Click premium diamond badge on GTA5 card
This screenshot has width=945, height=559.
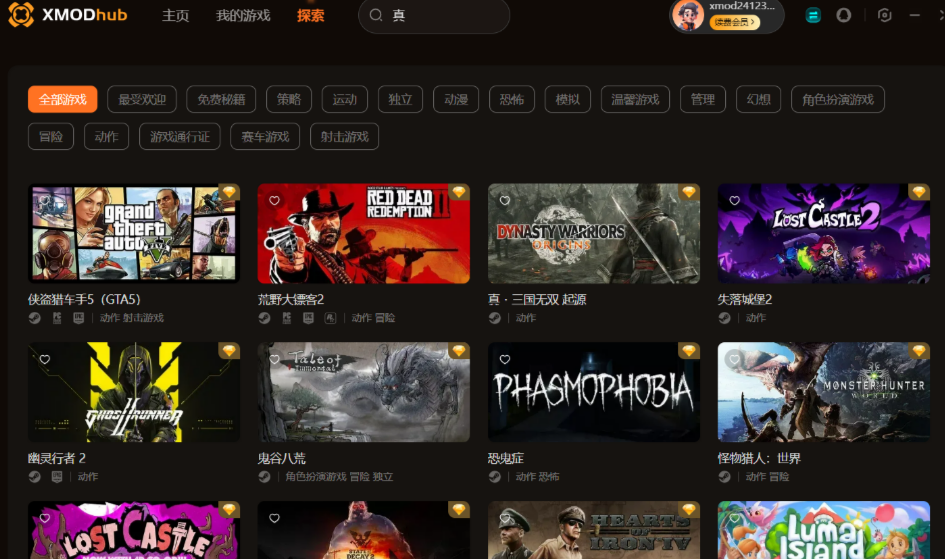pyautogui.click(x=229, y=192)
